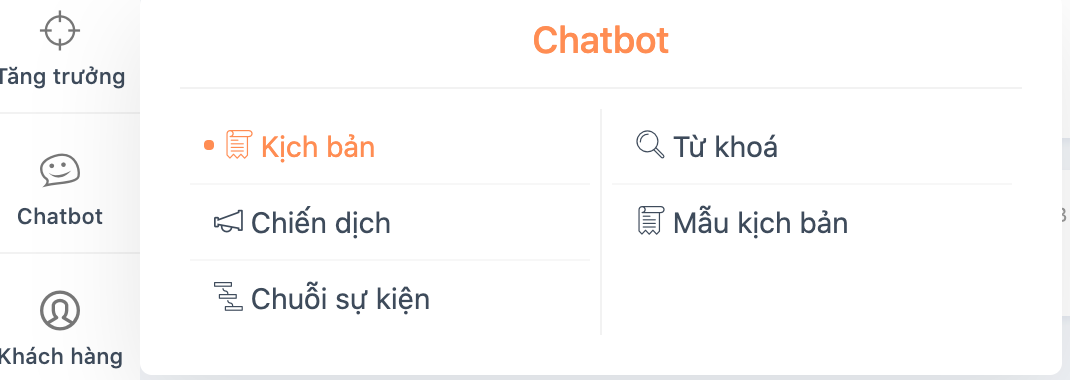This screenshot has width=1070, height=380.
Task: Click the megaphone icon beside Chiến dịch
Action: (x=229, y=222)
